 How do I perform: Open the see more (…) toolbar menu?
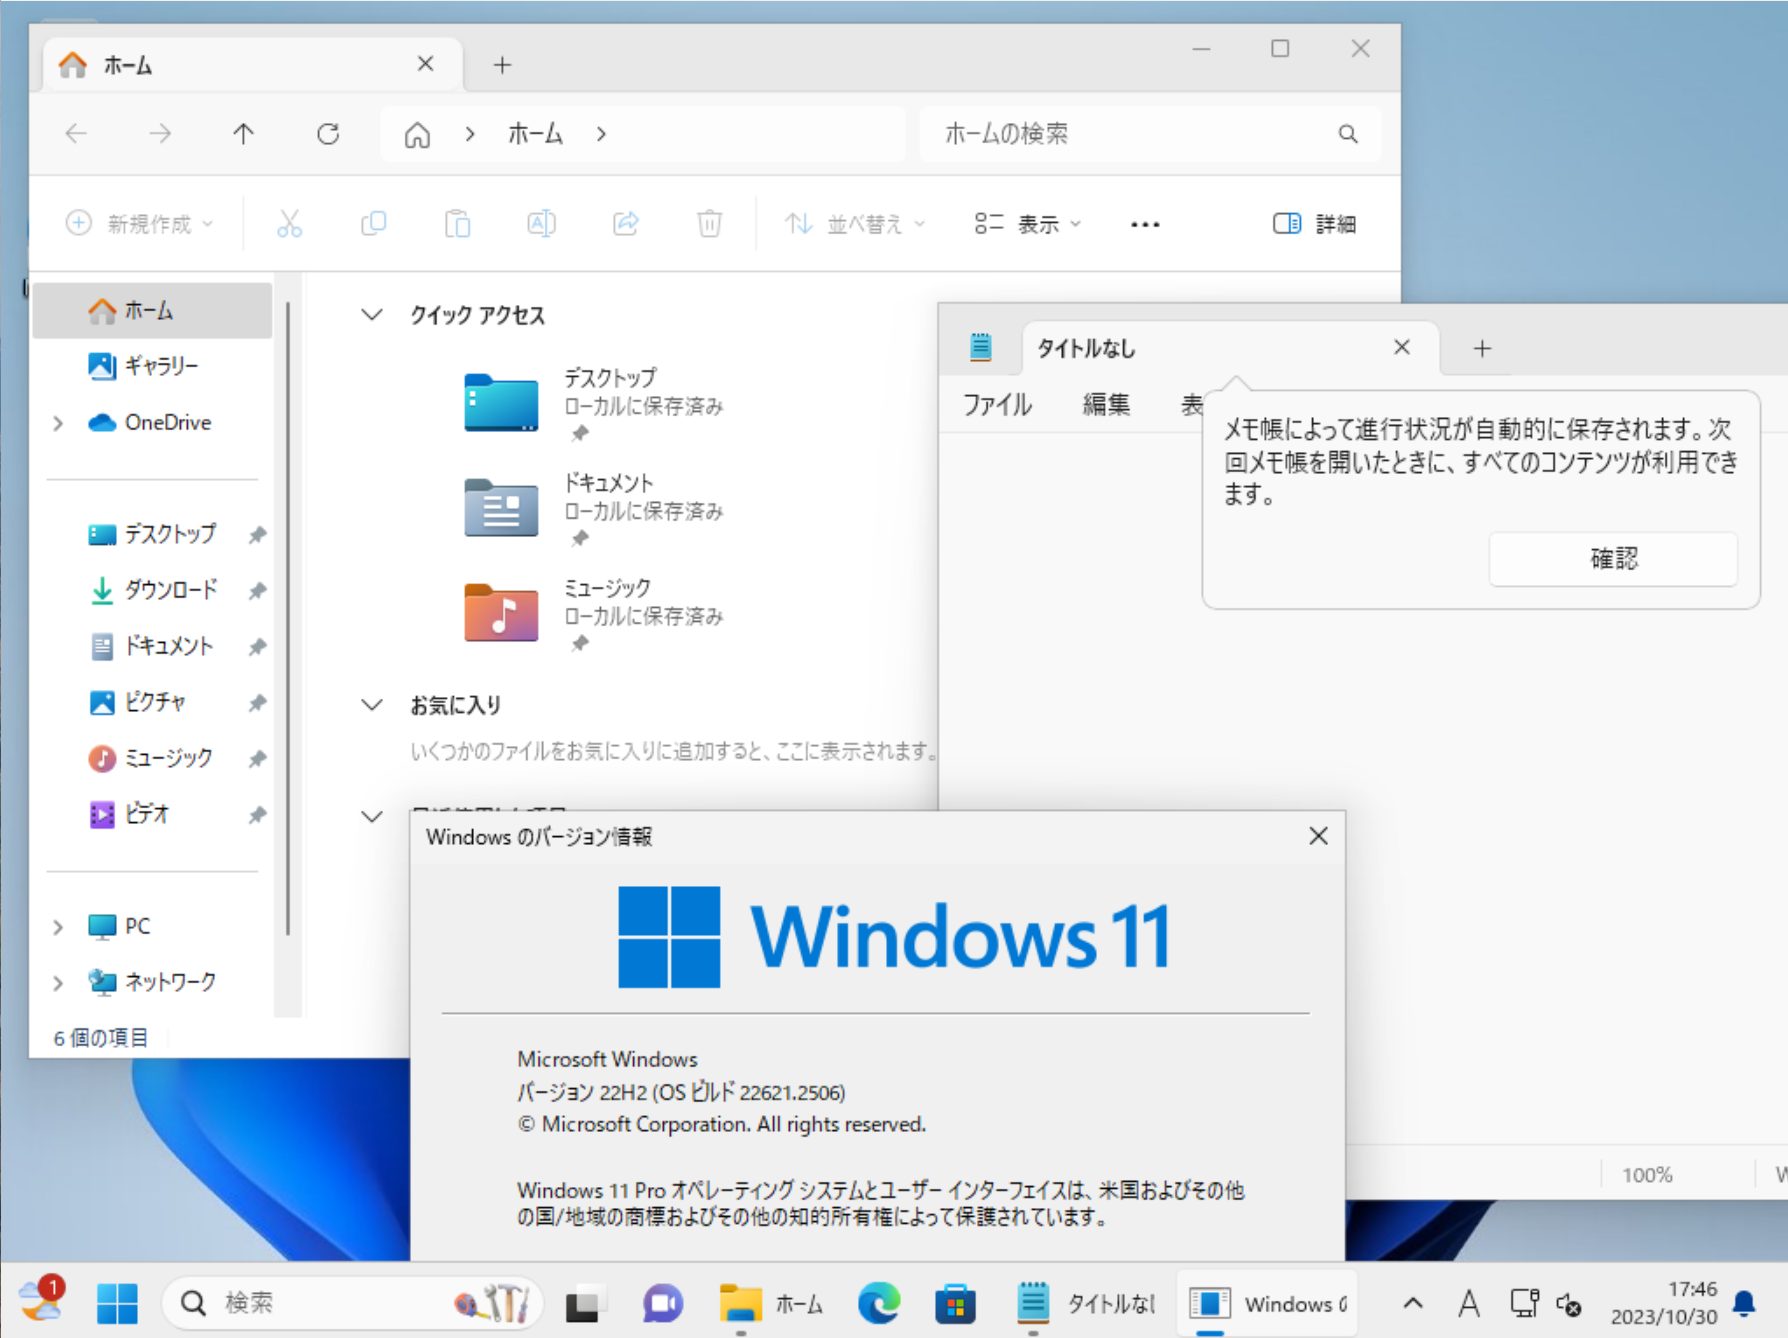[1144, 224]
